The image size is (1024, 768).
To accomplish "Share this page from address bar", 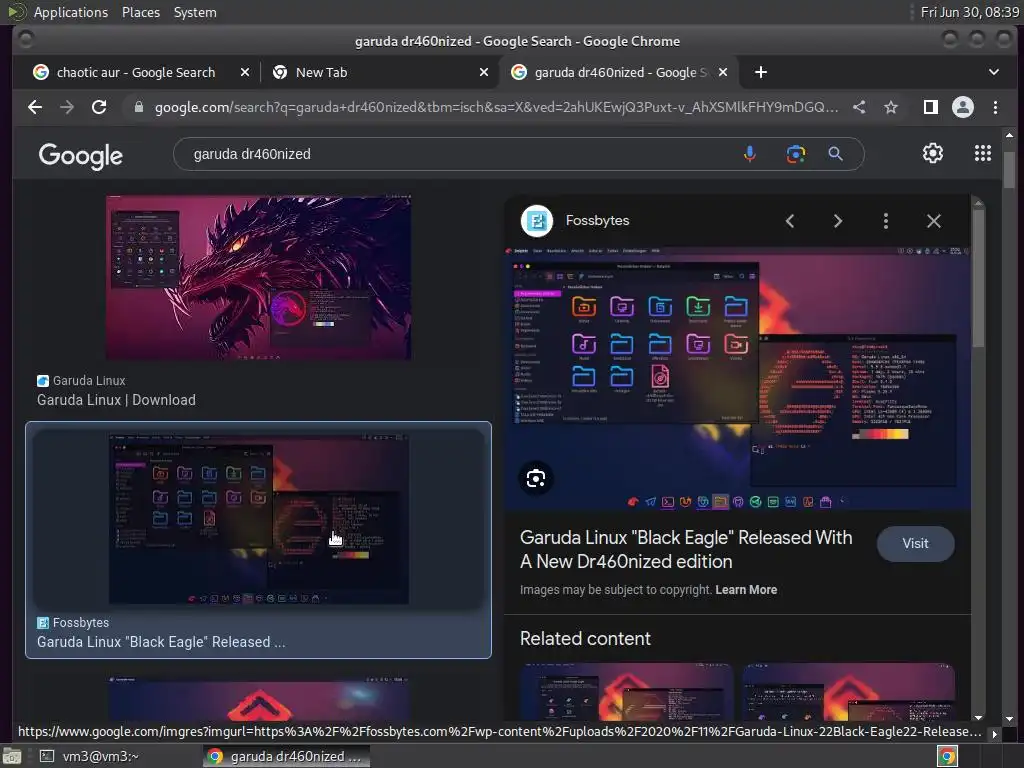I will [x=859, y=107].
